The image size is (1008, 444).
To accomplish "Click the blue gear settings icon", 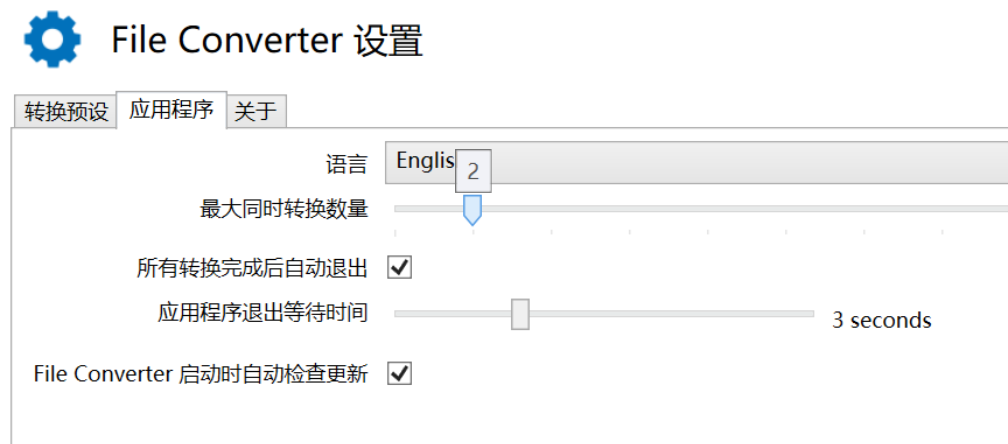I will pyautogui.click(x=52, y=41).
